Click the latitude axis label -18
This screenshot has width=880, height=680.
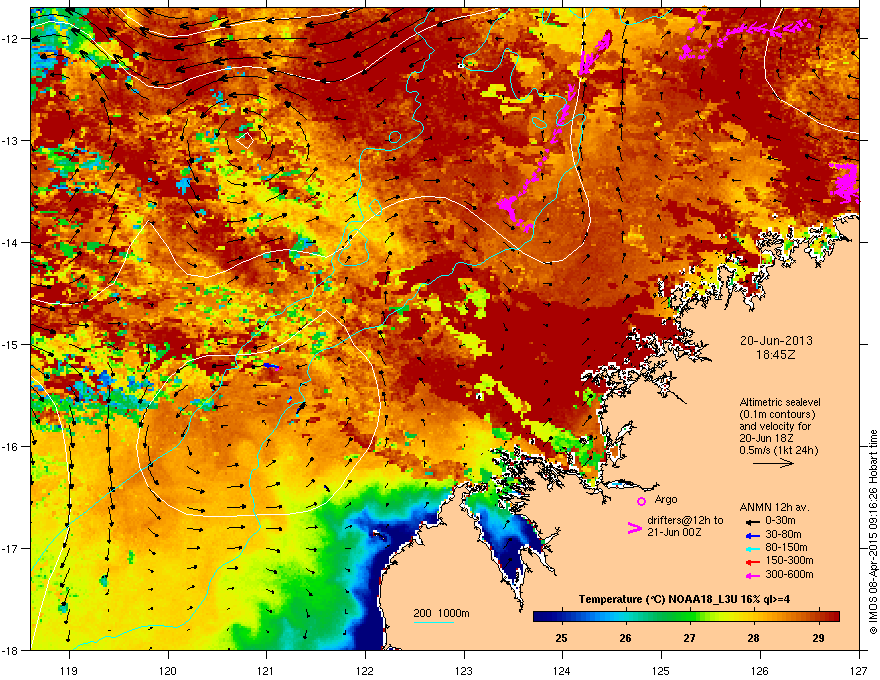click(x=10, y=650)
